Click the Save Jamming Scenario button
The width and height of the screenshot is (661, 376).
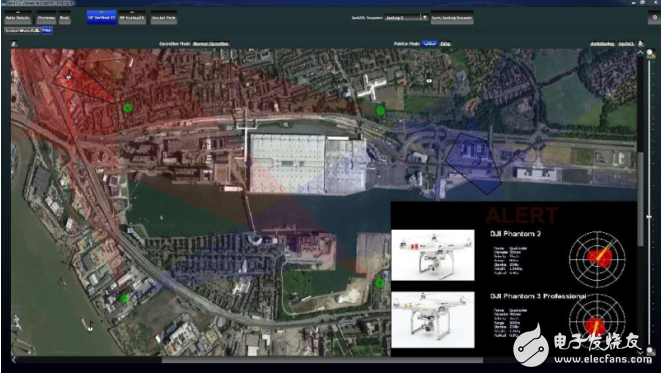[452, 18]
